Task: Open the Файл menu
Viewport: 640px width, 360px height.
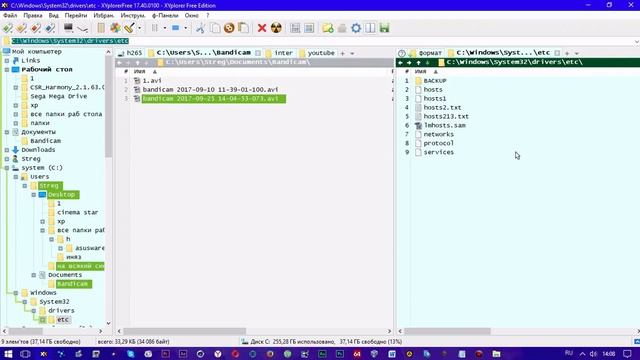Action: tap(10, 16)
